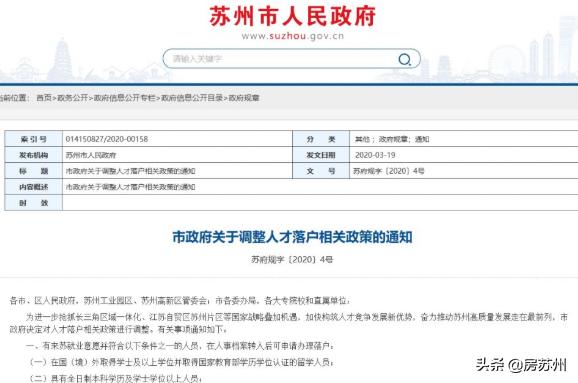The height and width of the screenshot is (383, 578).
Task: Click the paragraph starting 为进一步抢抓长三角
Action: [x=289, y=323]
